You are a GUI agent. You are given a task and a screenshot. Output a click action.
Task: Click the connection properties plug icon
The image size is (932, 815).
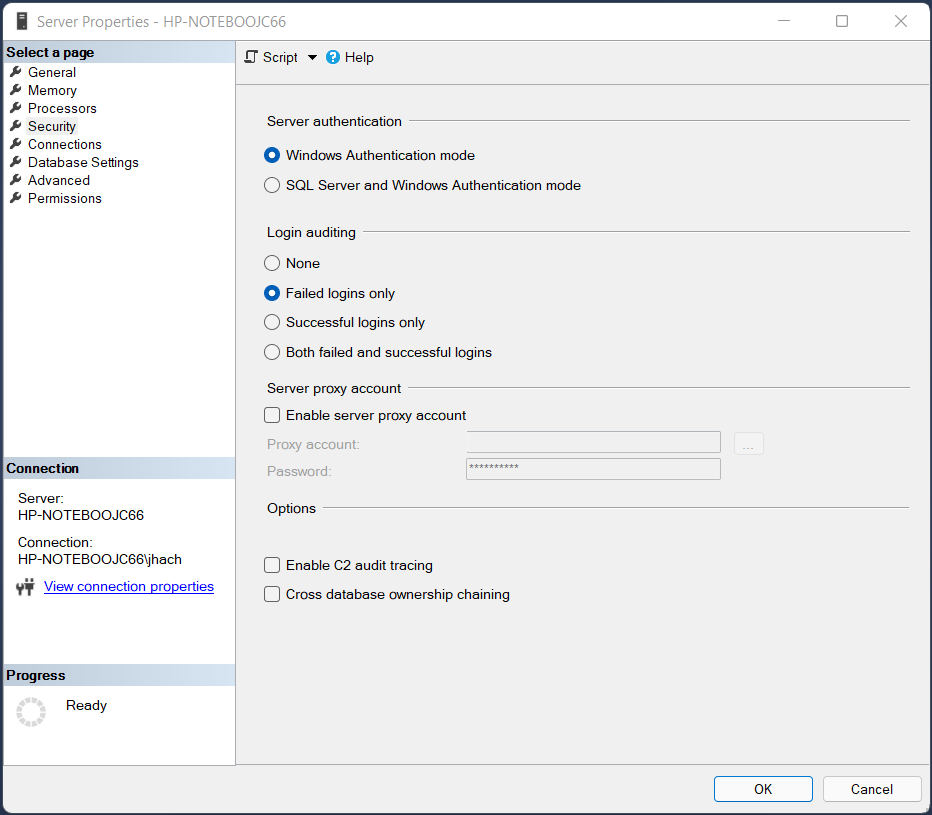[x=26, y=587]
